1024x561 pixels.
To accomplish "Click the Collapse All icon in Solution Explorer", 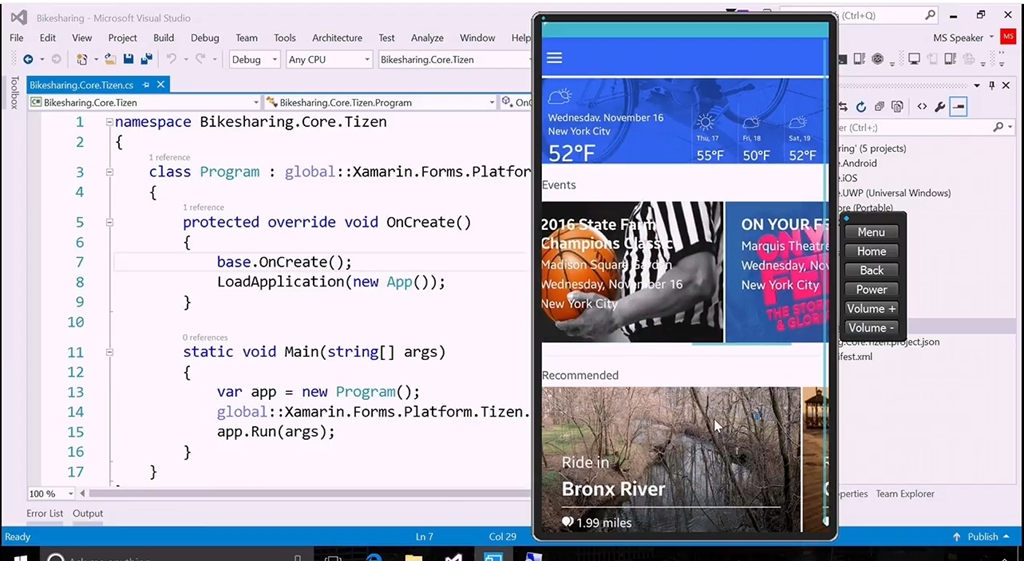I will pyautogui.click(x=879, y=106).
